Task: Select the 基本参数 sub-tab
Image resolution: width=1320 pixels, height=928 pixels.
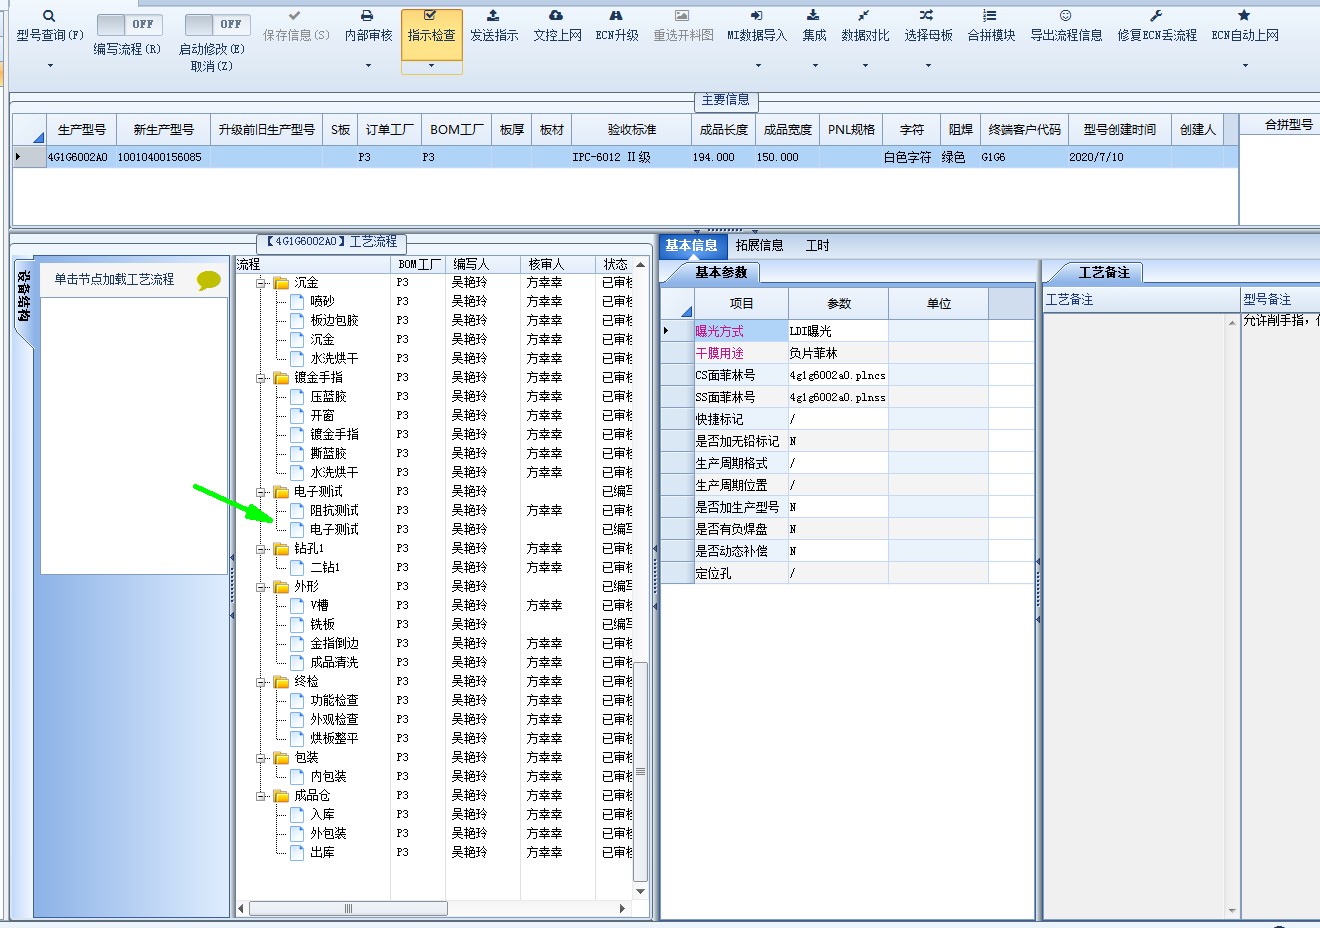Action: 720,272
